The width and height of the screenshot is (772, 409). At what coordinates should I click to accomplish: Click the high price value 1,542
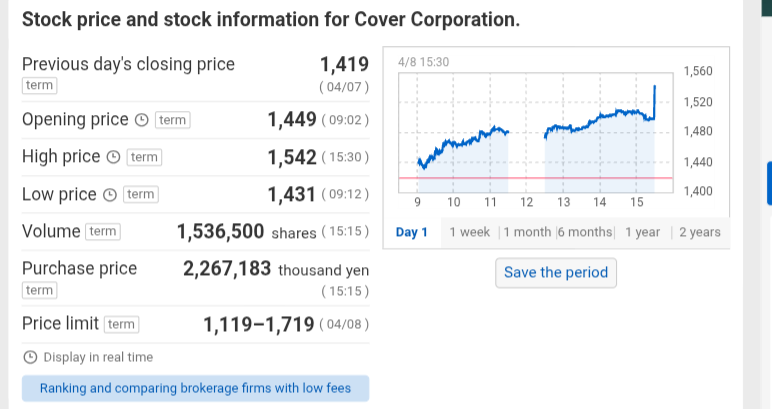pos(292,157)
